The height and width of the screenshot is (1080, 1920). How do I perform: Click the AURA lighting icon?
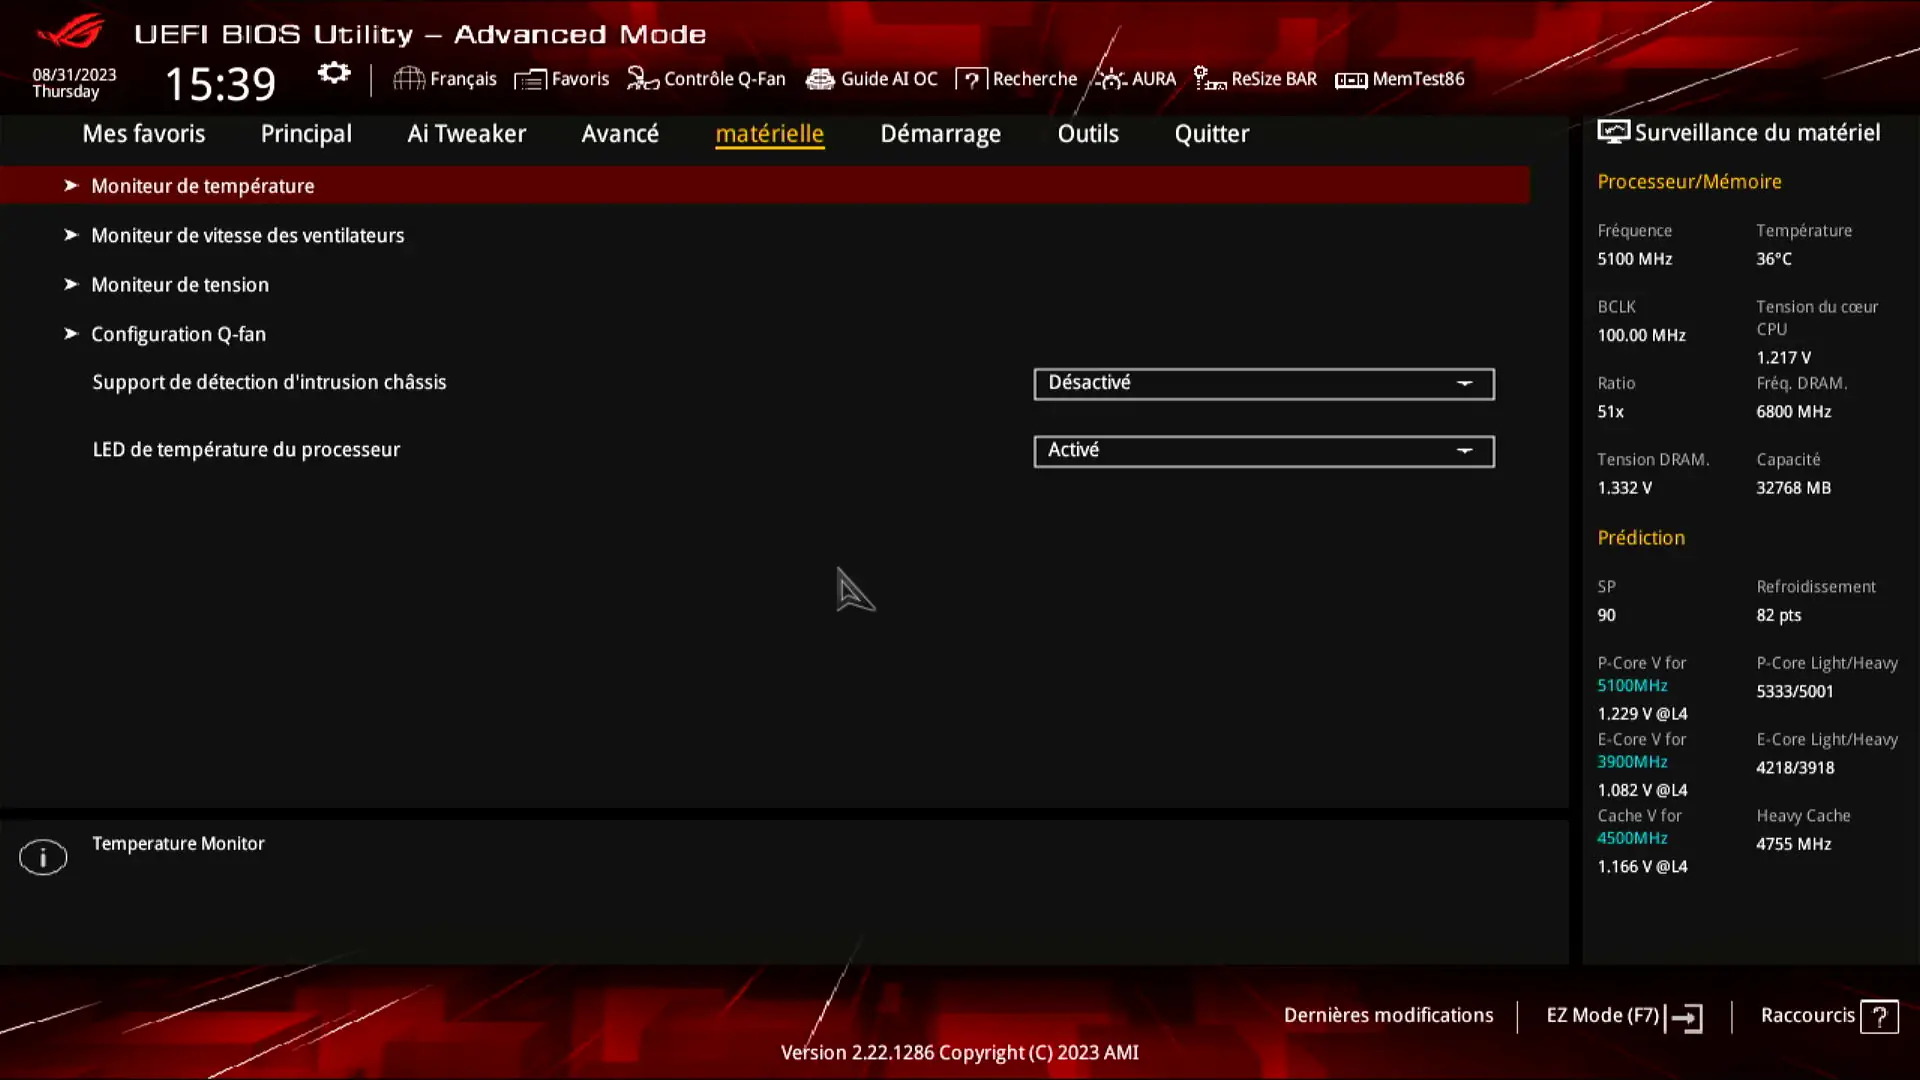(1111, 78)
